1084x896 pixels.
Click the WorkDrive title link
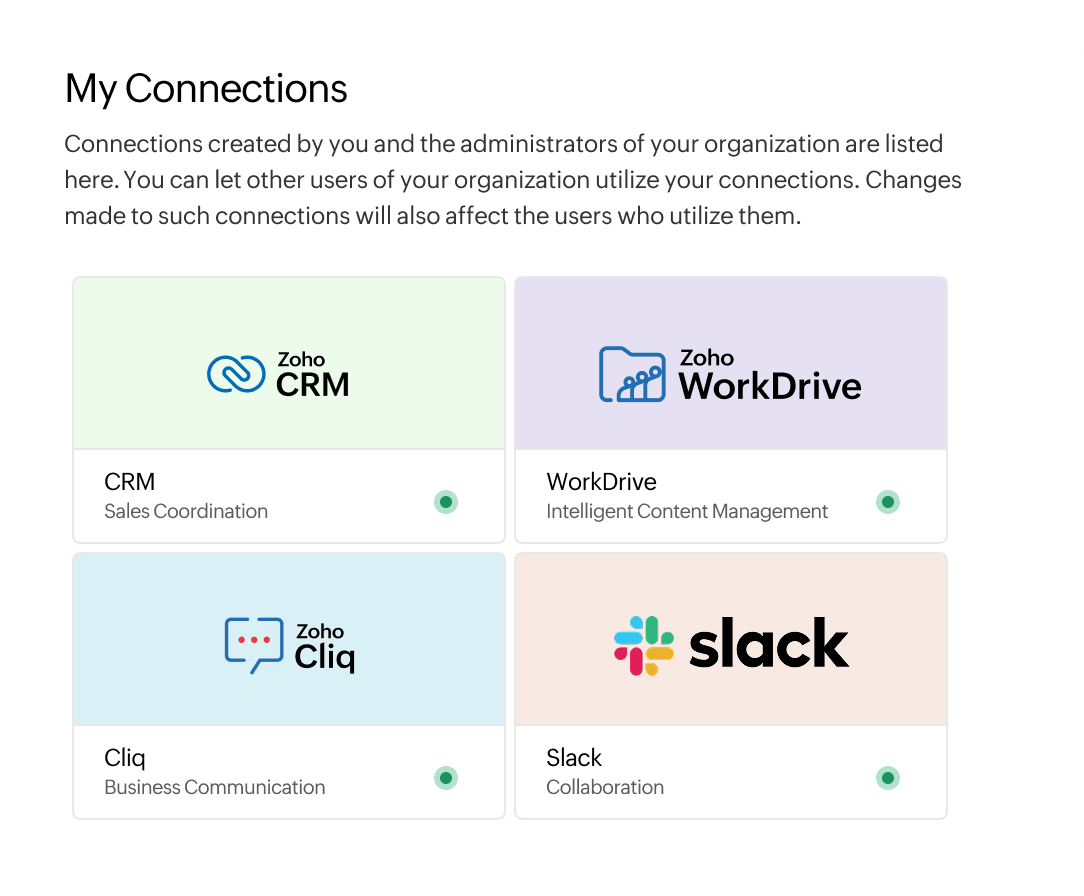601,481
